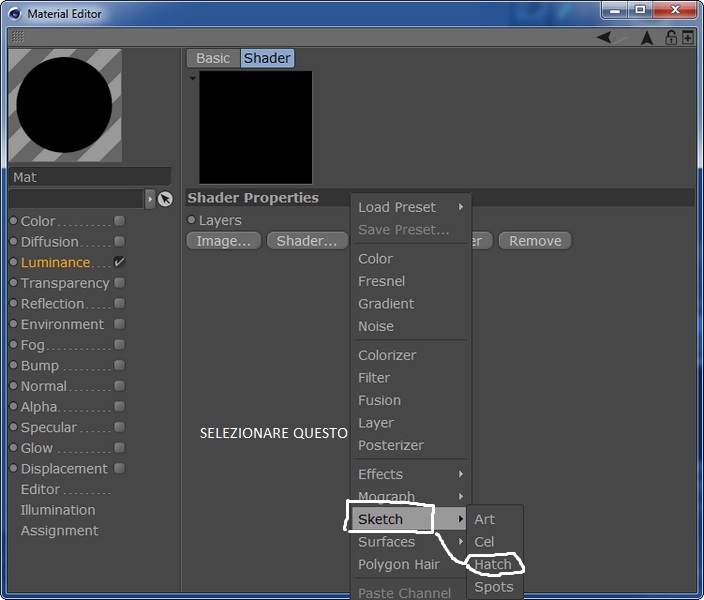
Task: Click the small arrow beside the layer field
Action: pos(150,199)
